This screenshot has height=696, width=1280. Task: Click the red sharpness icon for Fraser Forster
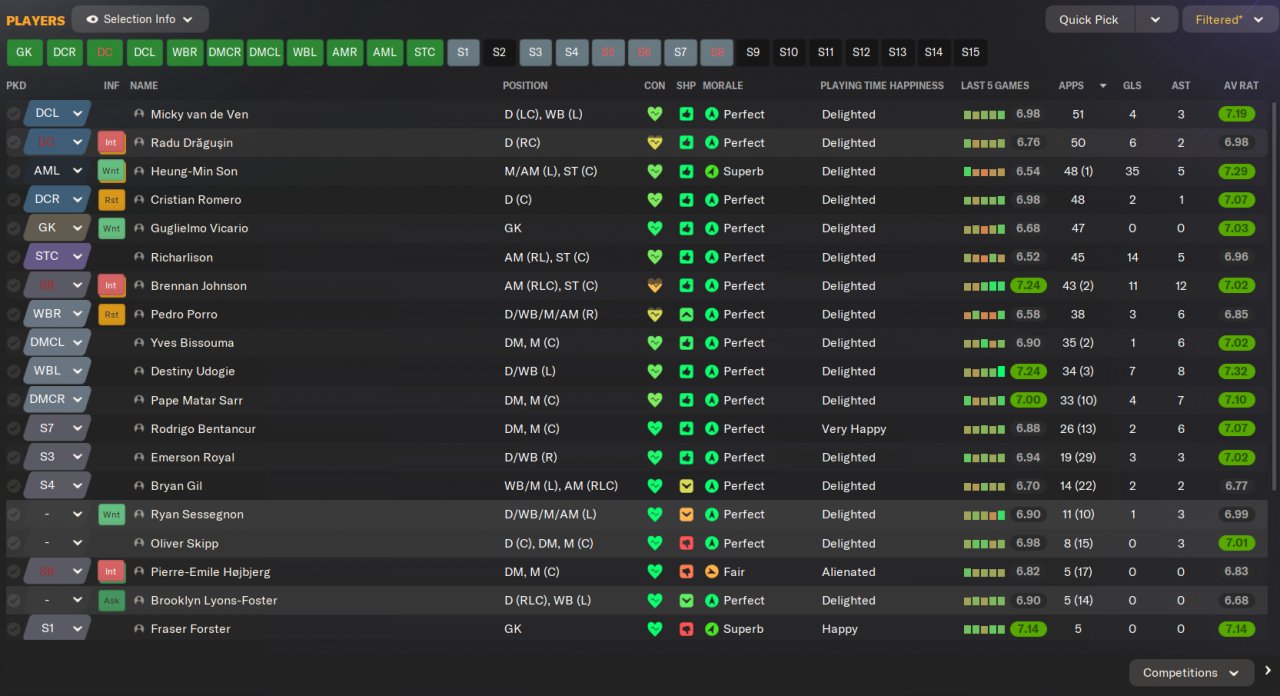coord(686,629)
